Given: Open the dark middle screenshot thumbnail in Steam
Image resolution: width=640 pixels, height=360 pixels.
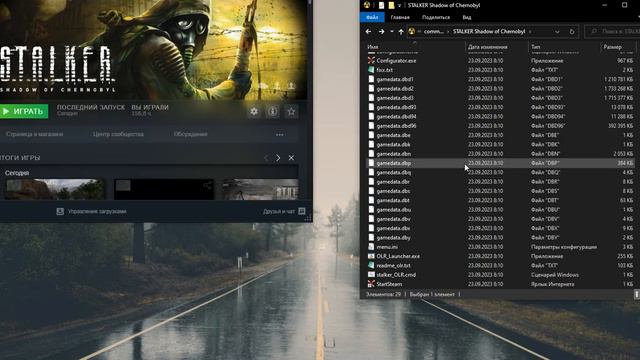Looking at the screenshot, I should 164,189.
